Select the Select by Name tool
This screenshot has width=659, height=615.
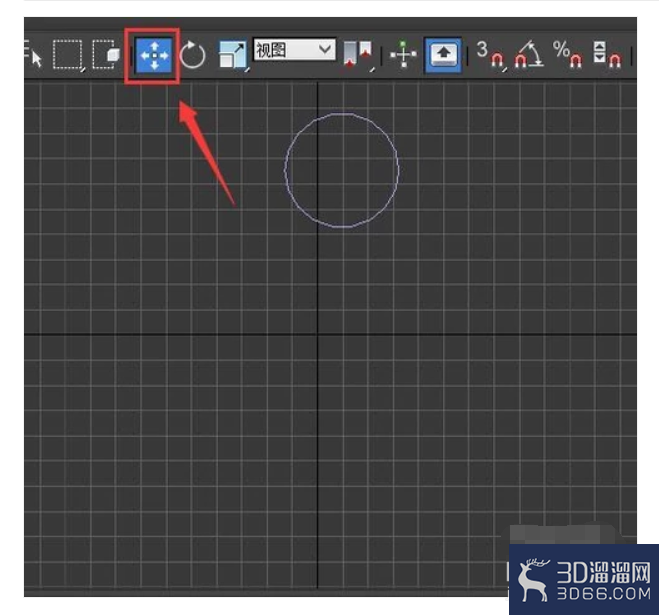[x=33, y=55]
